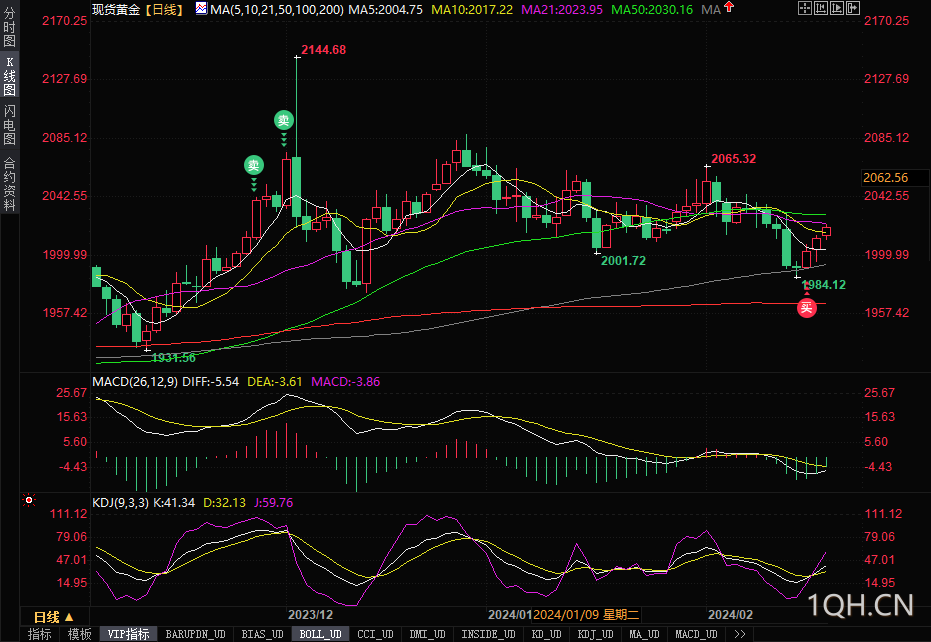Click the red up-arrow next to MA
931x642 pixels.
[x=731, y=9]
